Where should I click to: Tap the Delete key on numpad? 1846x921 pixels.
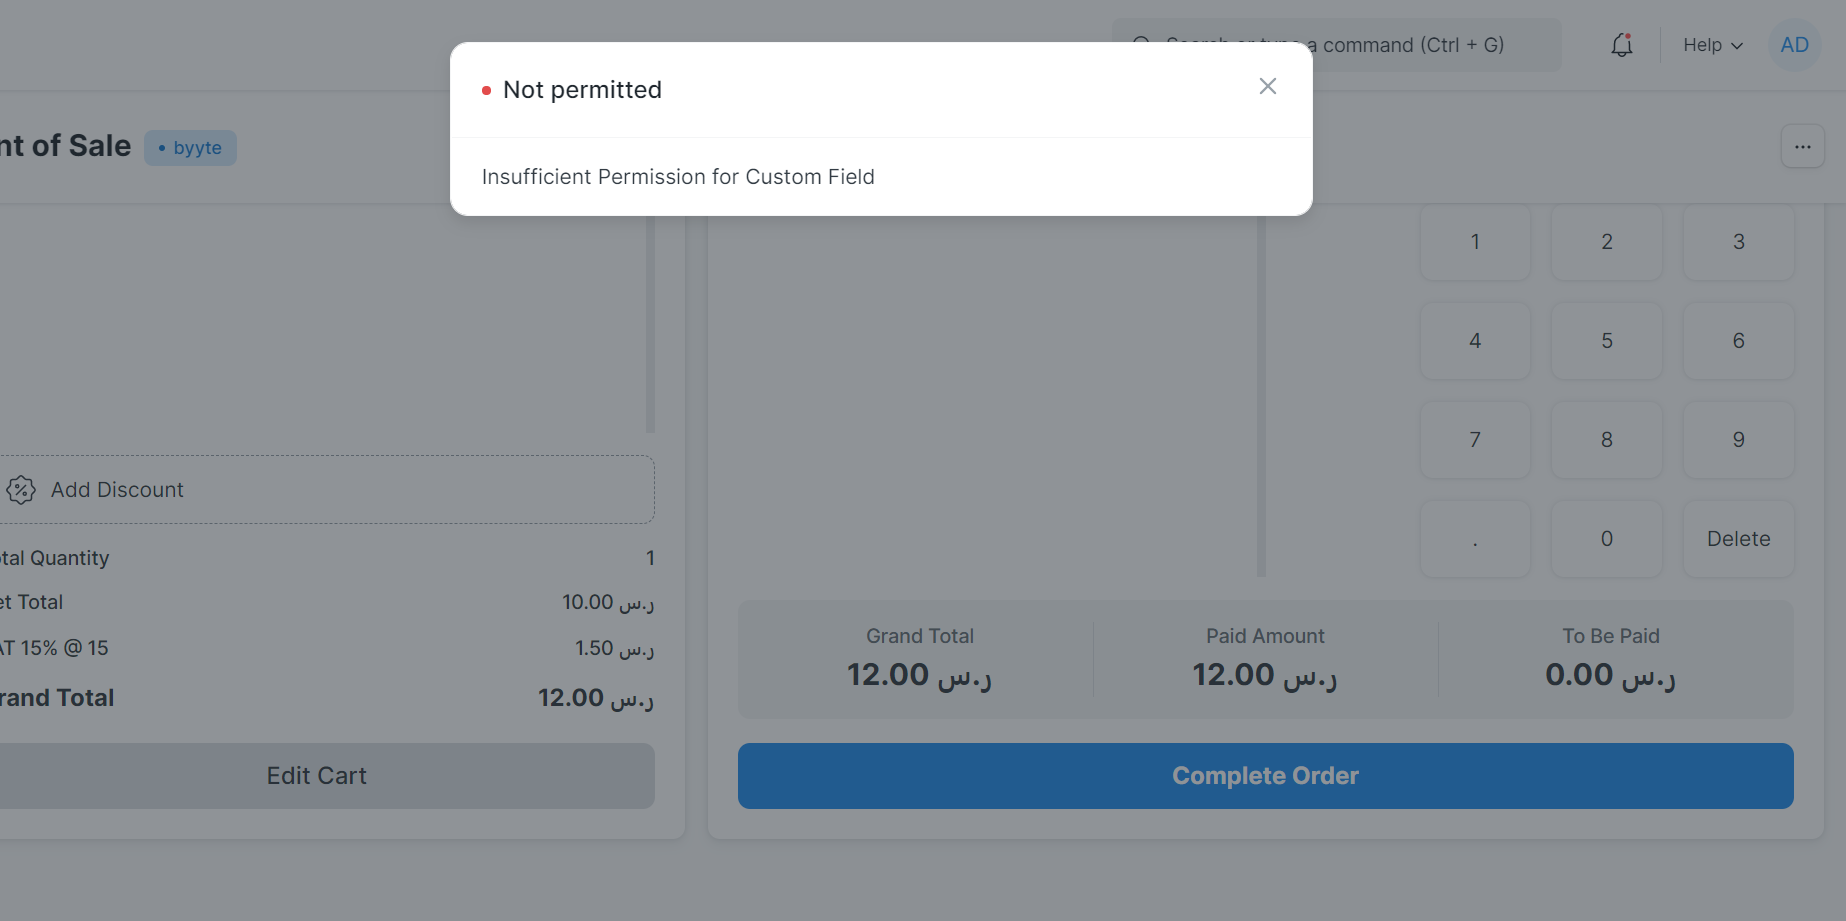(1739, 539)
